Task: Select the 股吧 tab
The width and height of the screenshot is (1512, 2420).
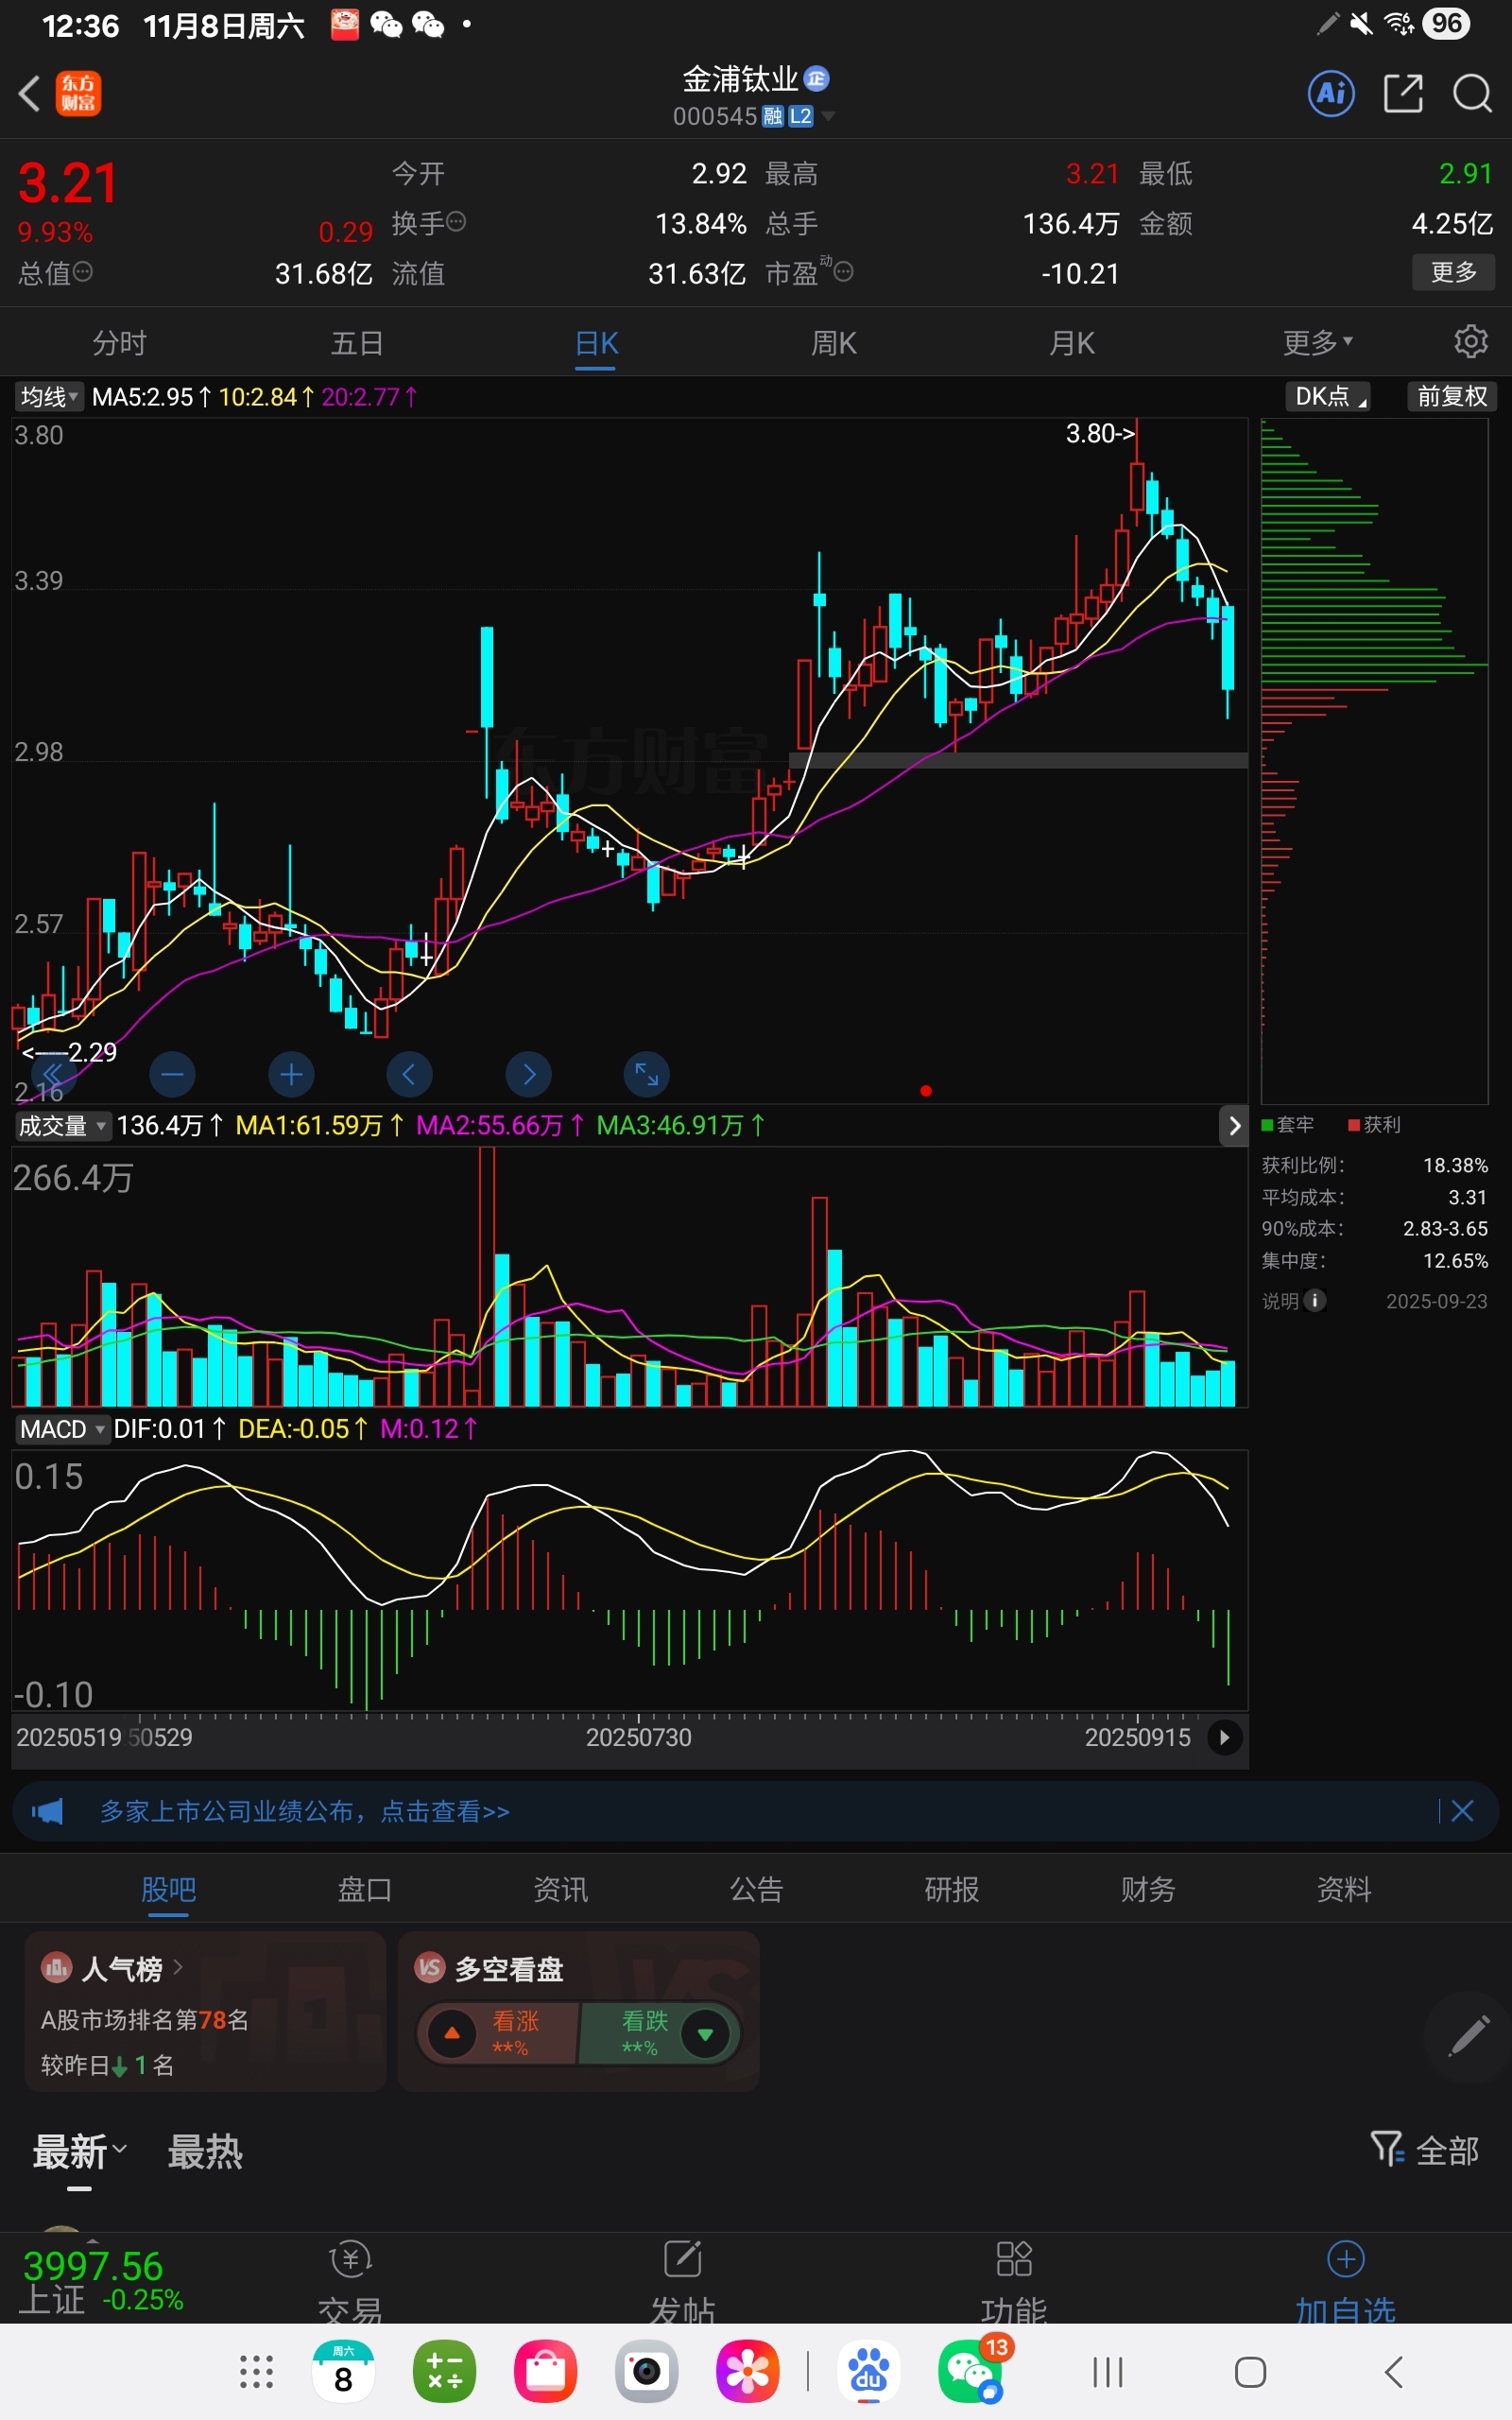Action: click(x=168, y=1889)
